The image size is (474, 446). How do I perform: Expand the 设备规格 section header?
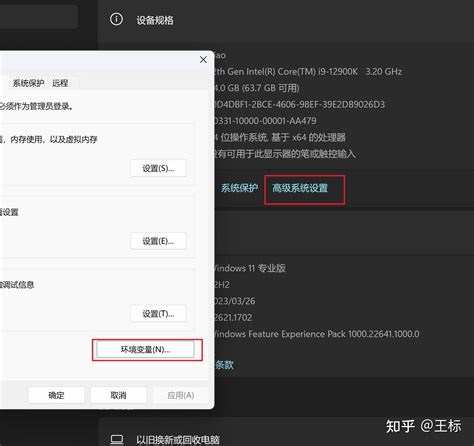coord(287,20)
